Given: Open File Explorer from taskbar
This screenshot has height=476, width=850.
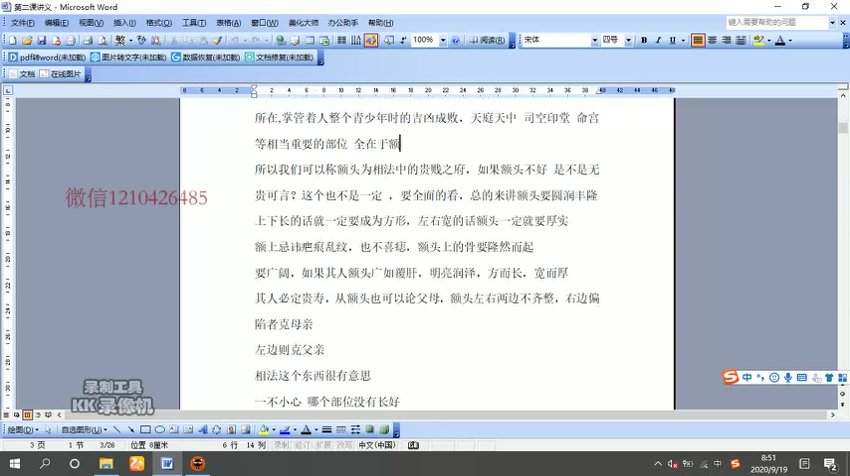Looking at the screenshot, I should click(x=106, y=464).
